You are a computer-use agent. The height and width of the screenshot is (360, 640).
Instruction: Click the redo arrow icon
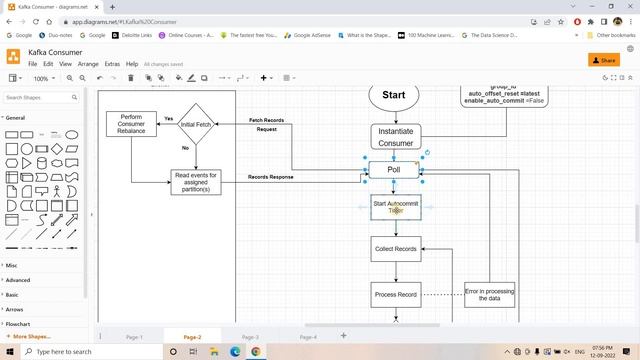113,78
